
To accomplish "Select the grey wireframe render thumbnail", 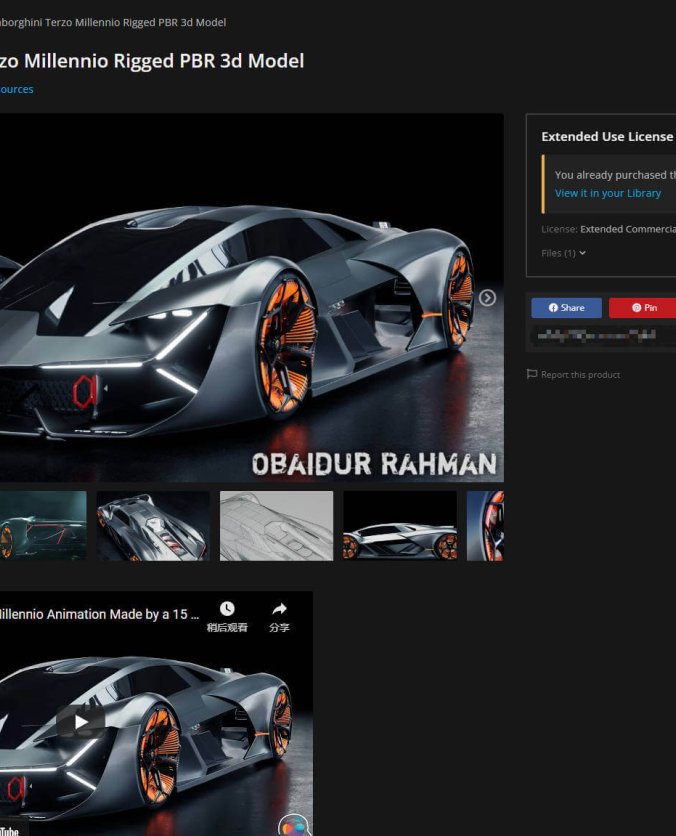I will (276, 526).
